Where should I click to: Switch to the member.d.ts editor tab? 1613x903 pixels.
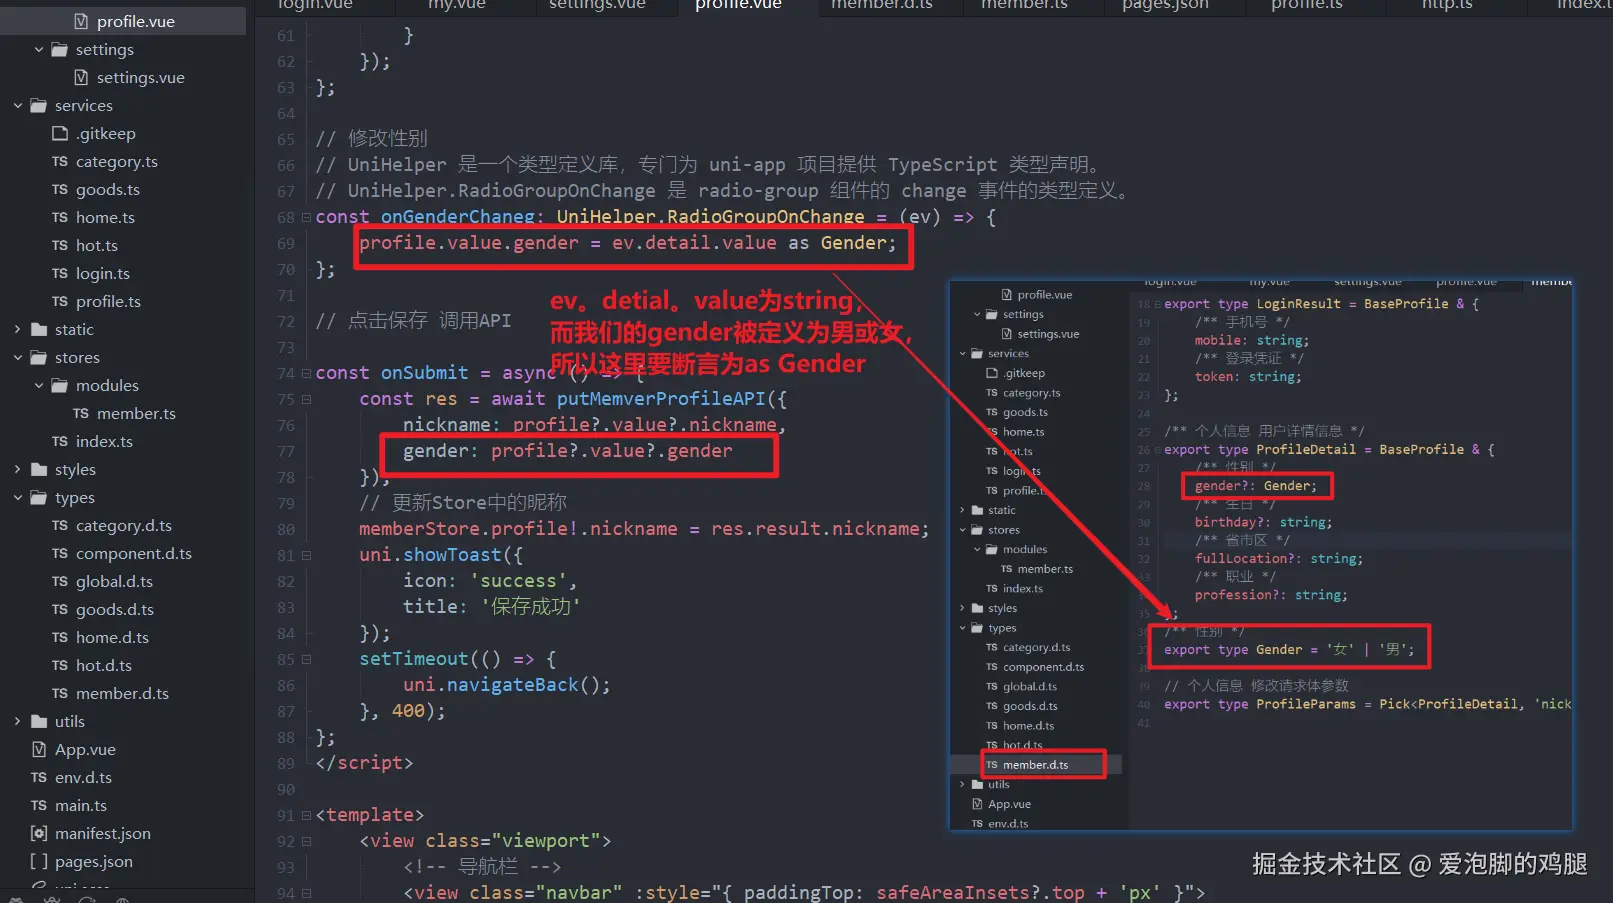(x=882, y=5)
